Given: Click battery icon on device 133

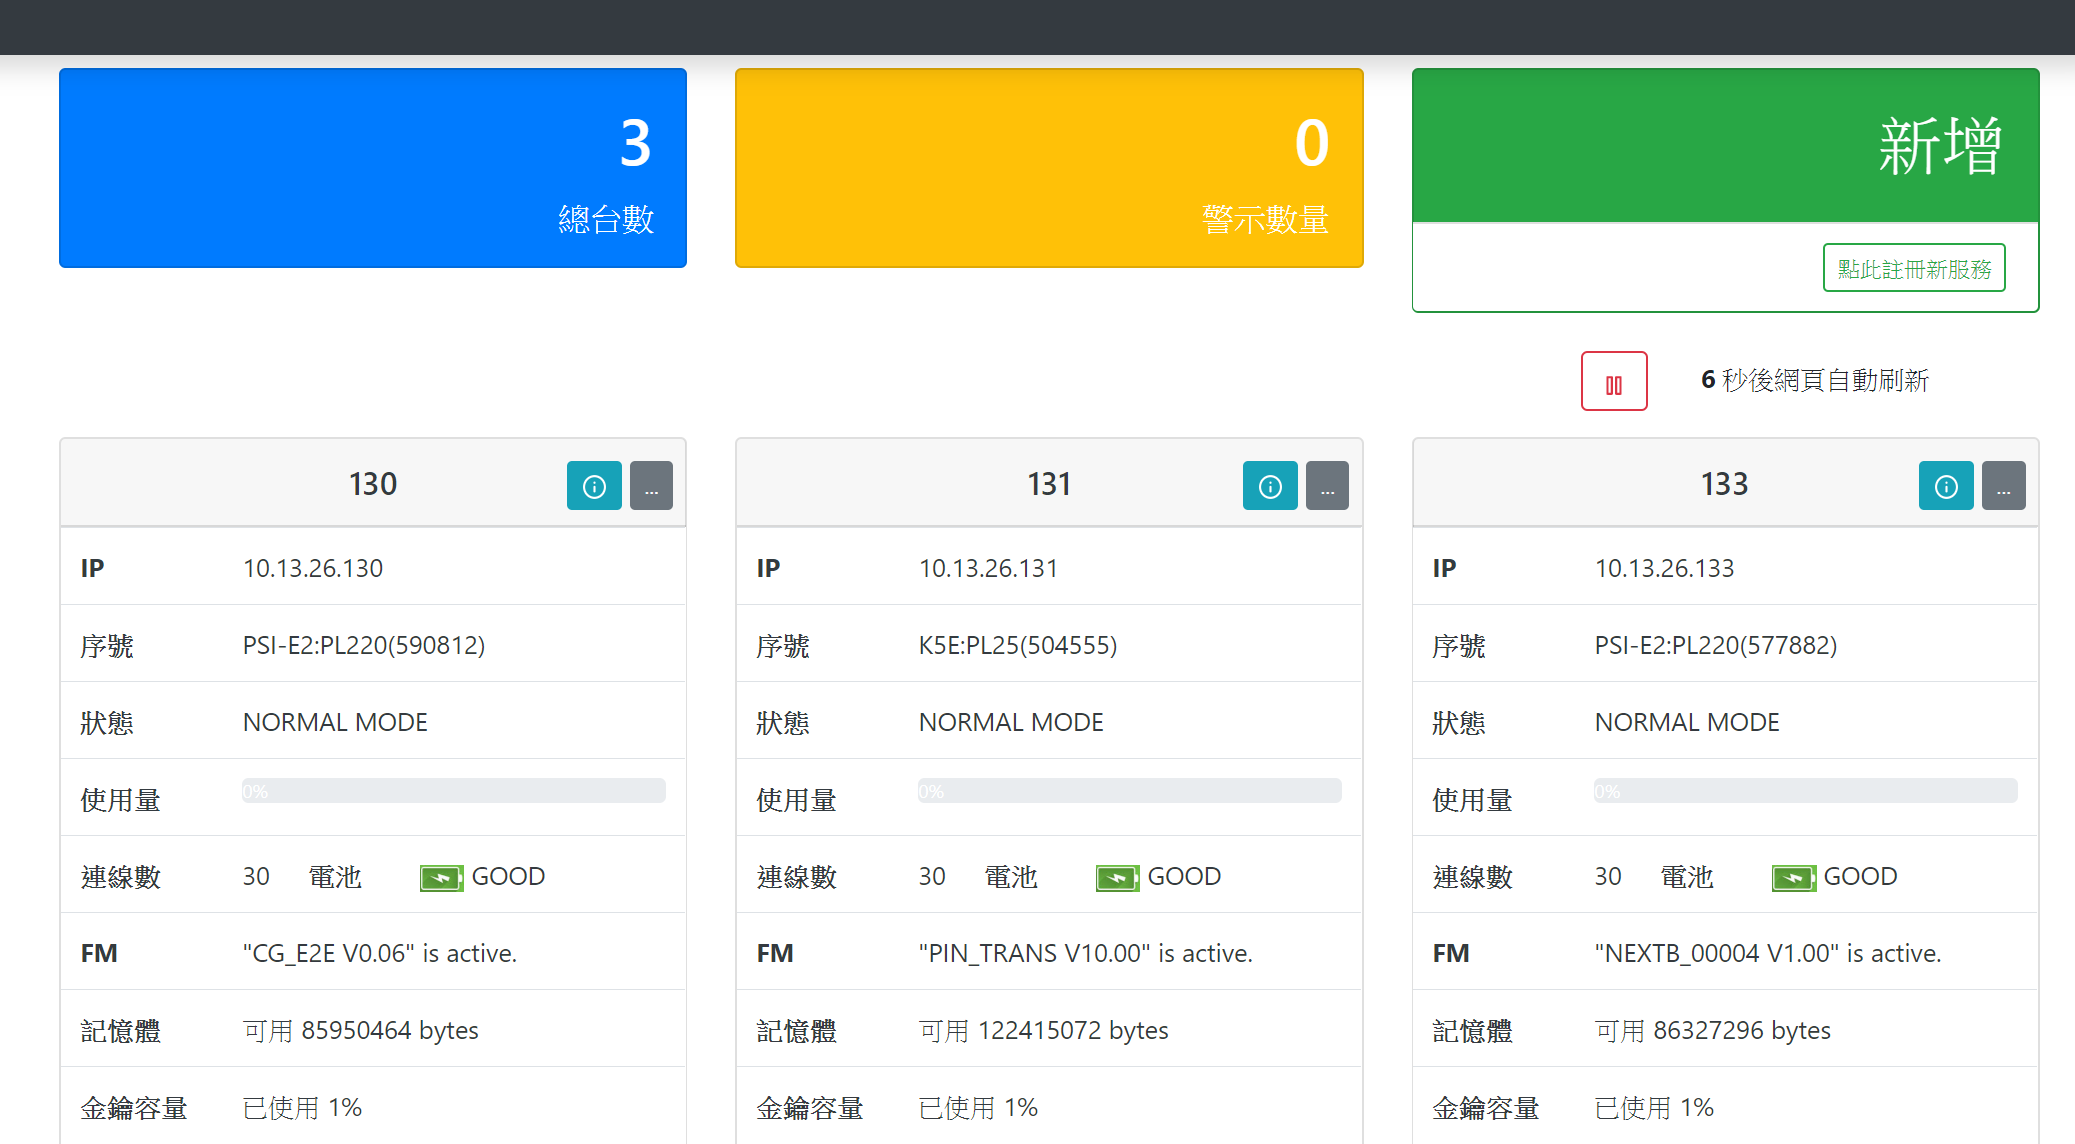Looking at the screenshot, I should click(x=1793, y=878).
